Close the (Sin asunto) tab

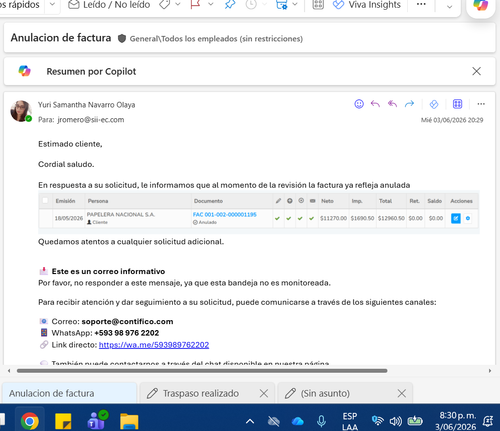tap(402, 393)
